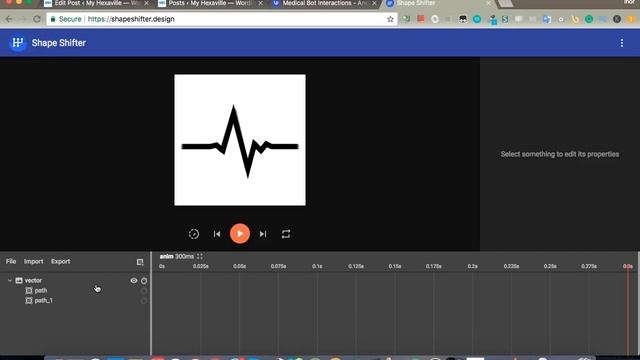Open the File menu
The image size is (640, 360).
[11, 261]
